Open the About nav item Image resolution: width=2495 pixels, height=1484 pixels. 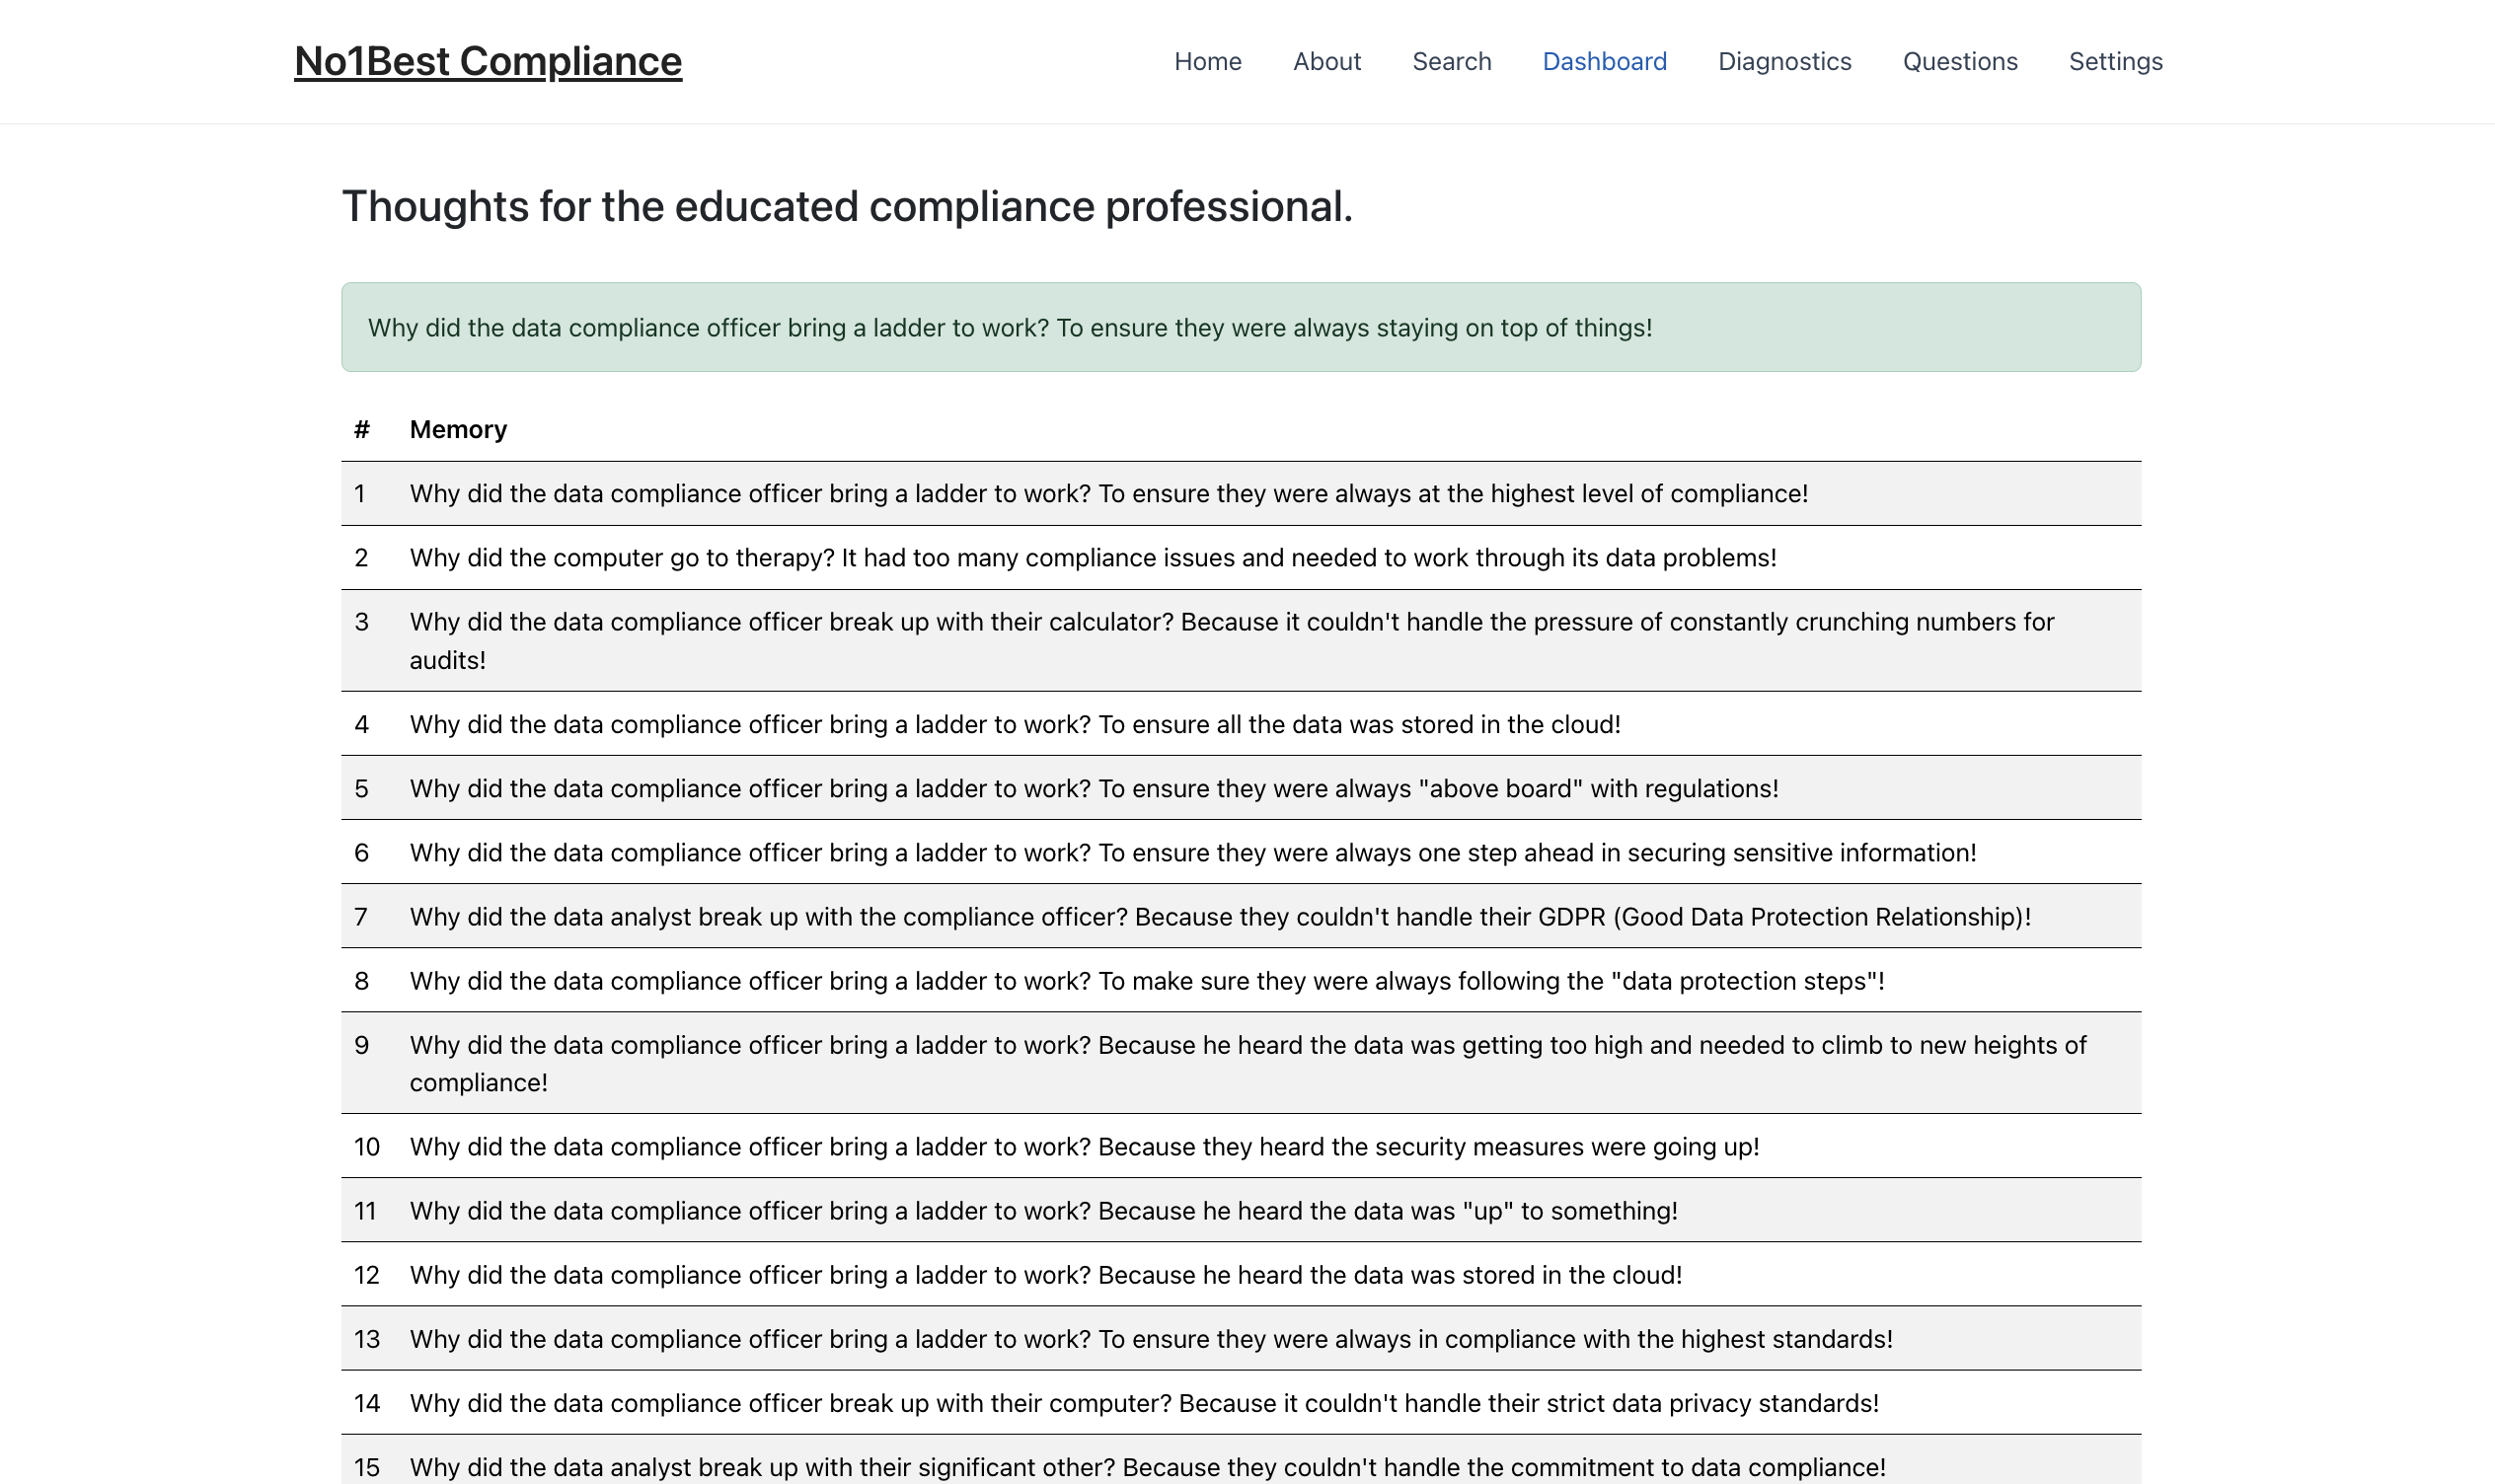pyautogui.click(x=1326, y=61)
